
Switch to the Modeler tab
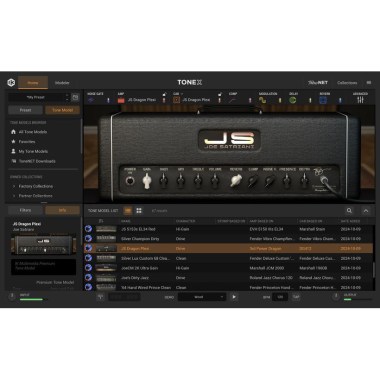(x=62, y=83)
